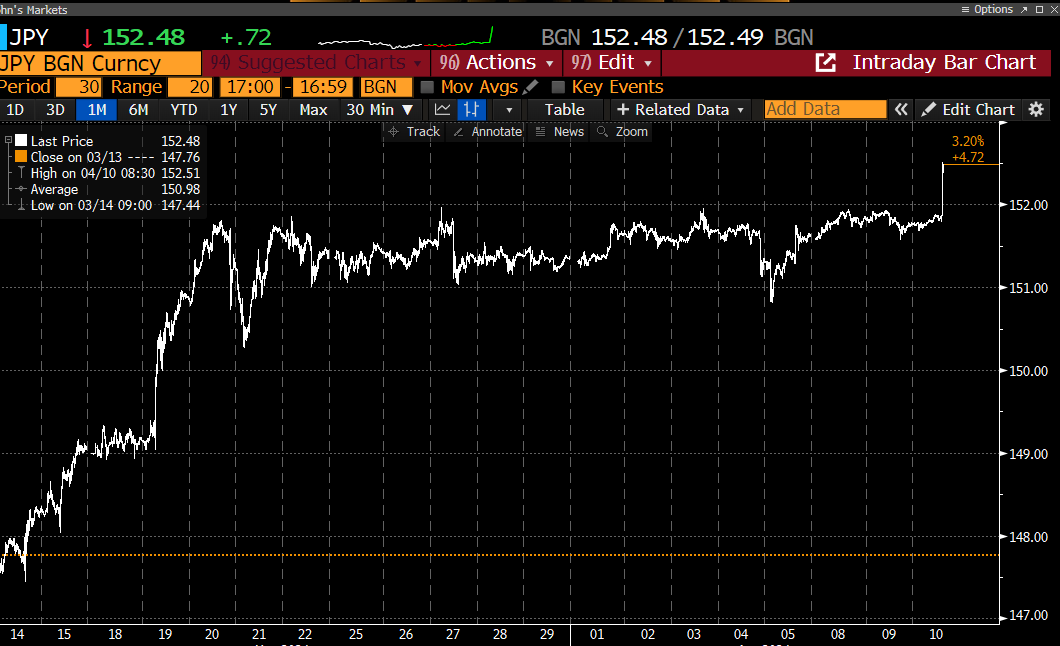The width and height of the screenshot is (1060, 646).
Task: Open the Related Data dropdown
Action: pos(680,109)
